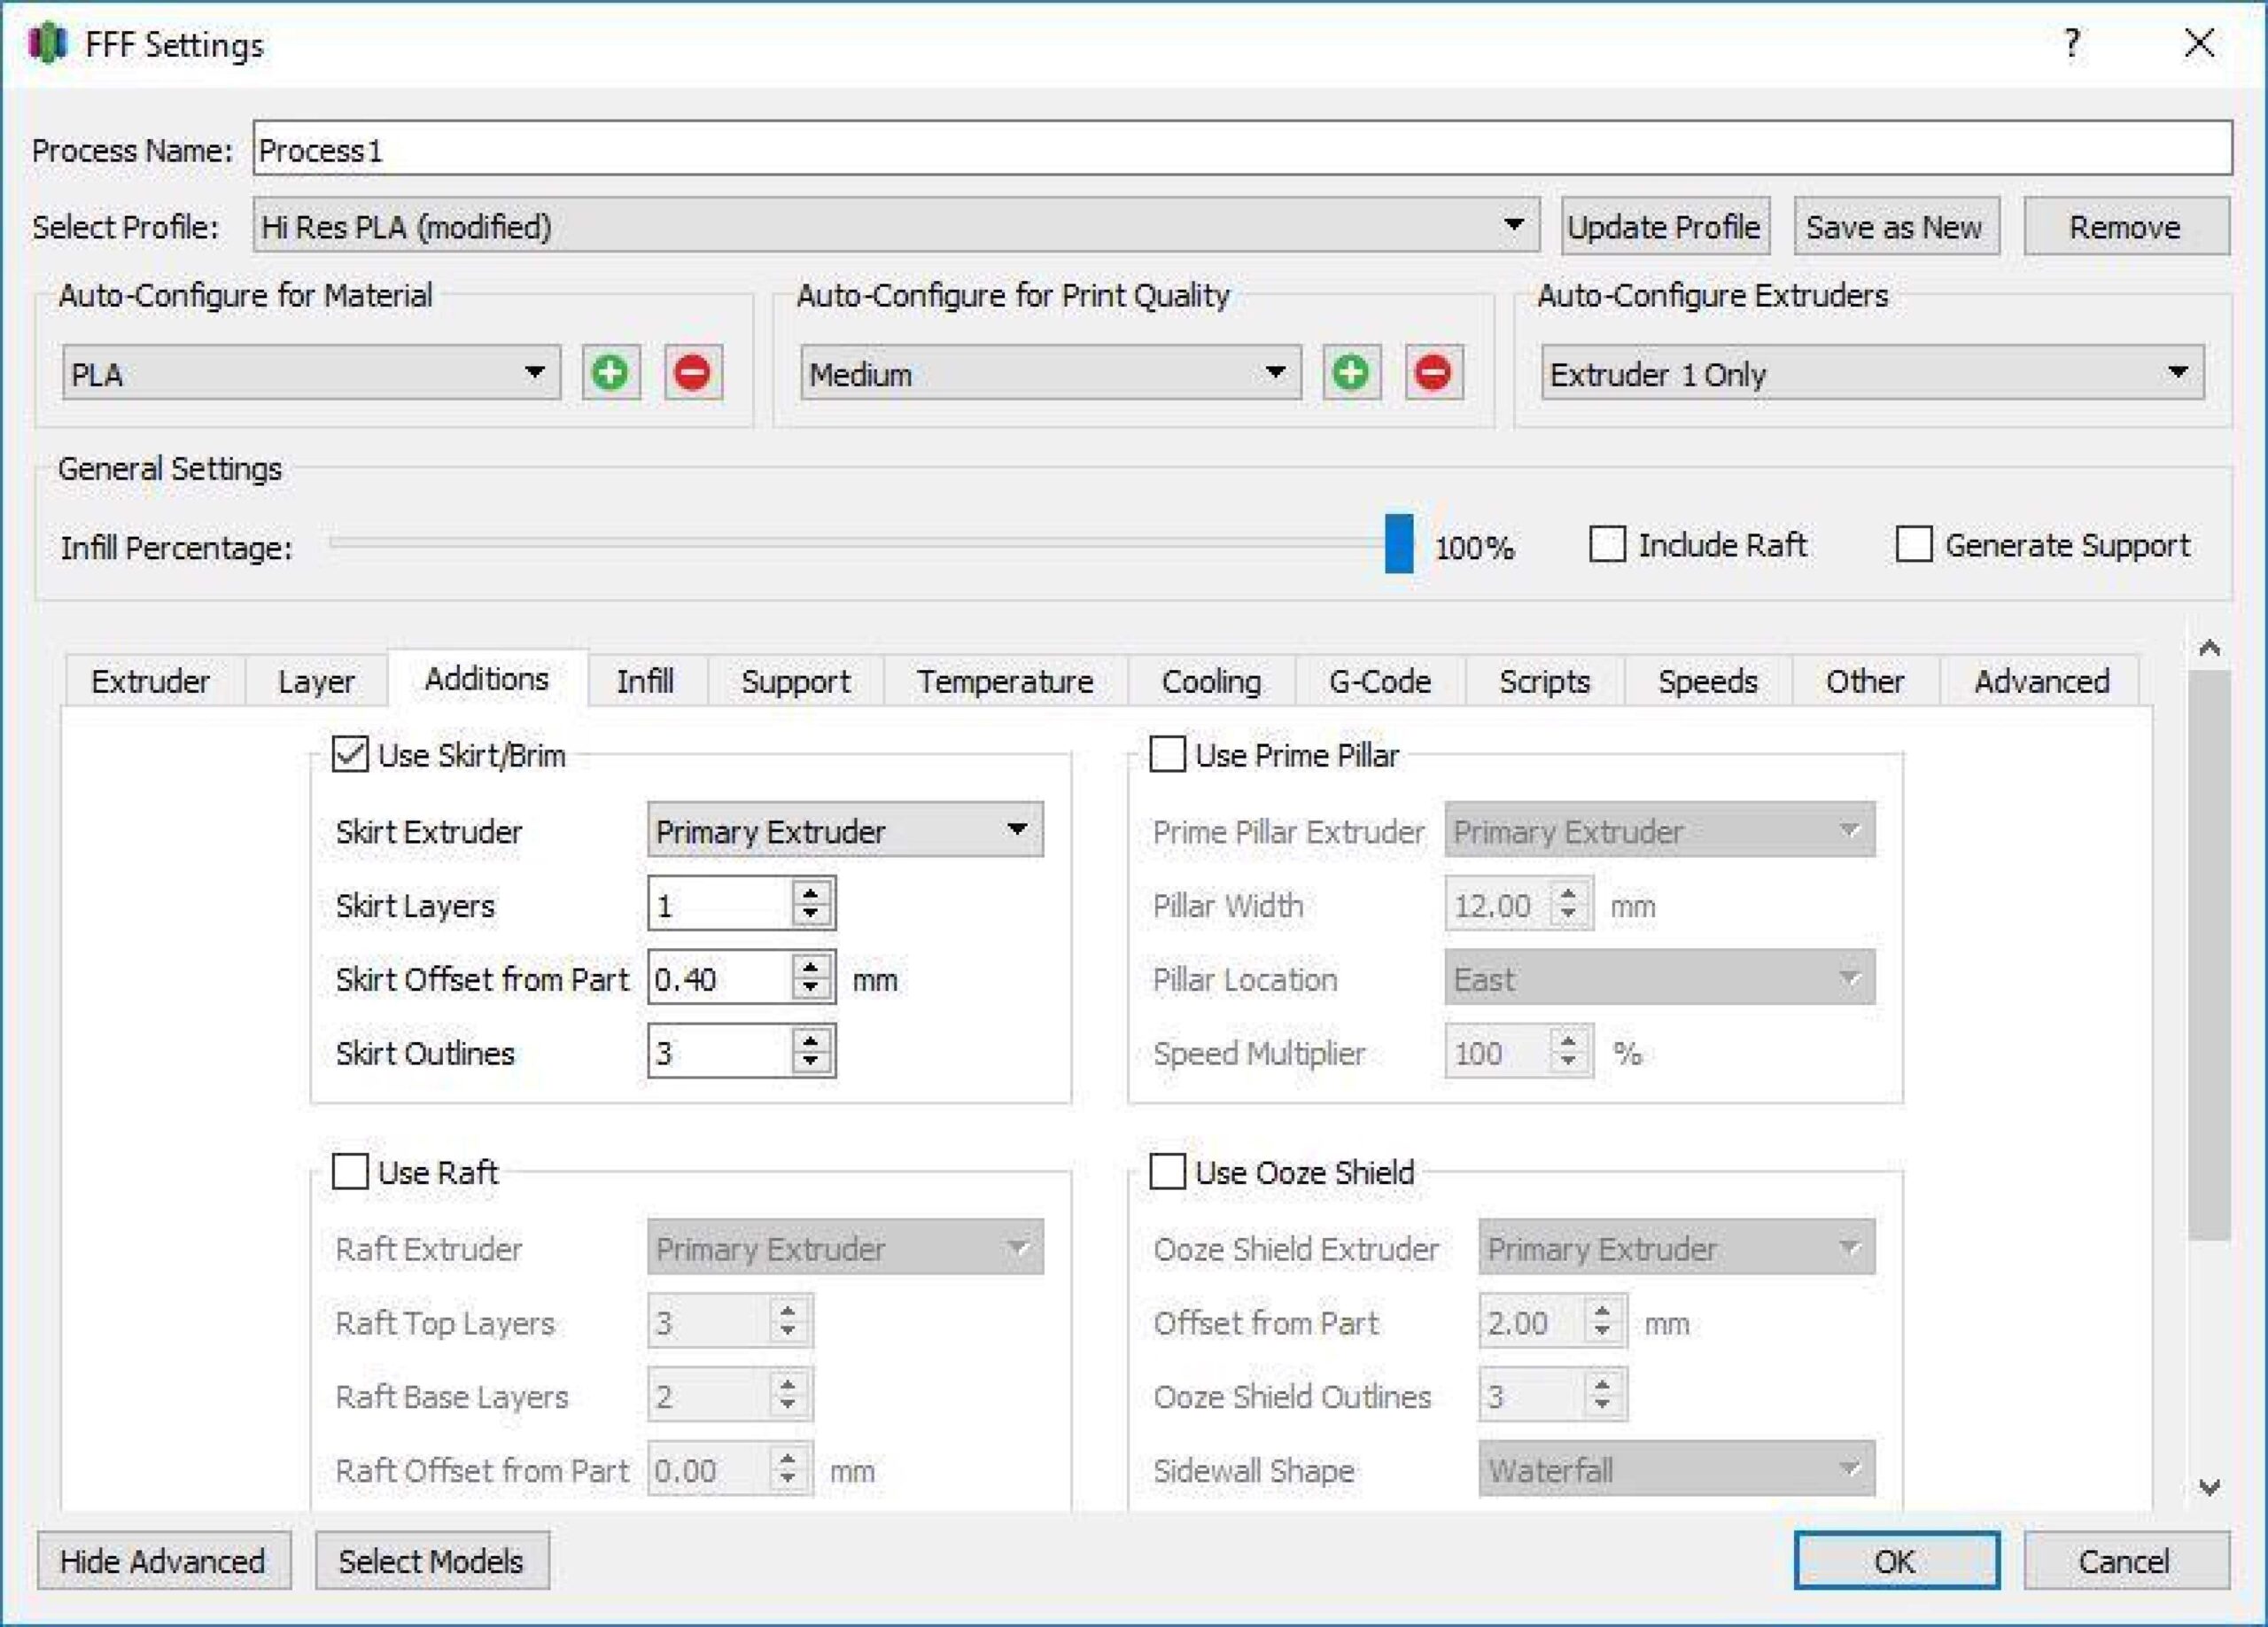
Task: Increase Skirt Offset from Part value
Action: point(811,966)
